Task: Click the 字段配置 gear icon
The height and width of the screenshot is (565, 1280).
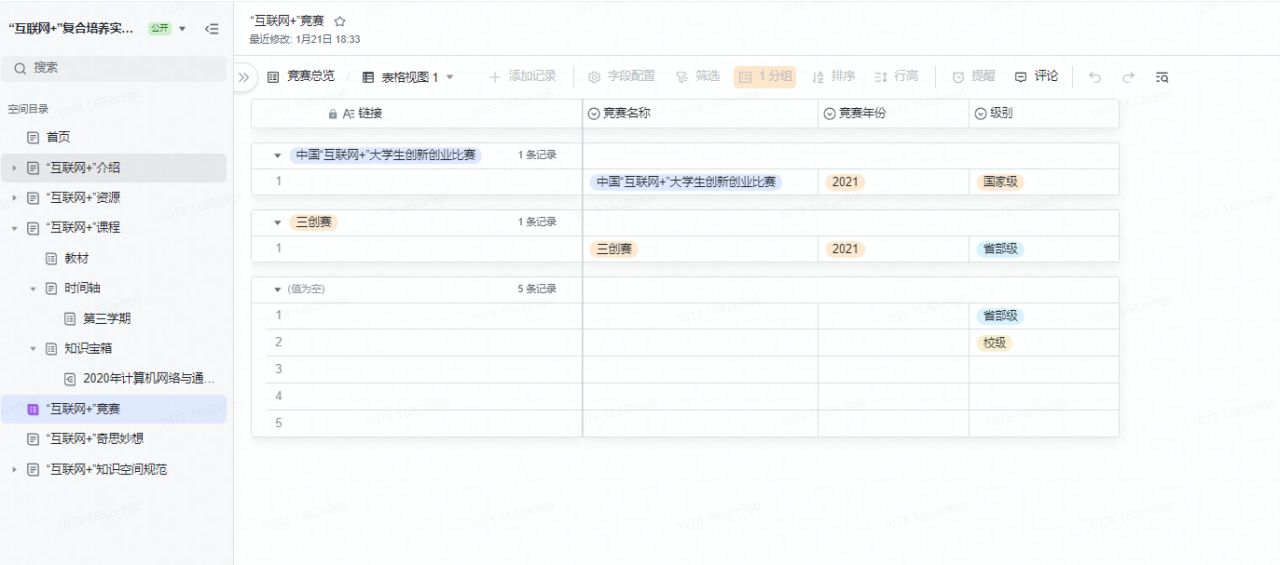Action: click(x=594, y=77)
